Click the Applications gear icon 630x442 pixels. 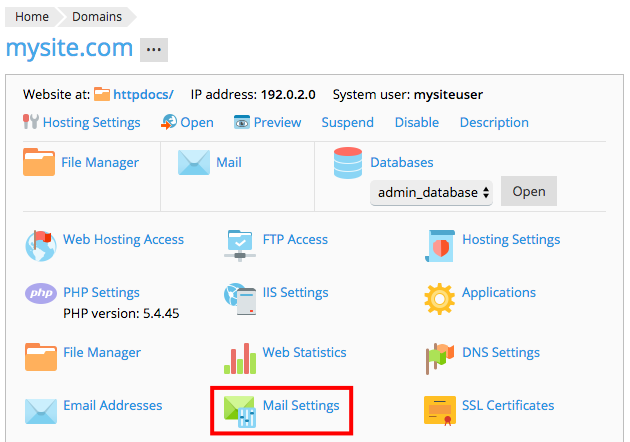[440, 296]
